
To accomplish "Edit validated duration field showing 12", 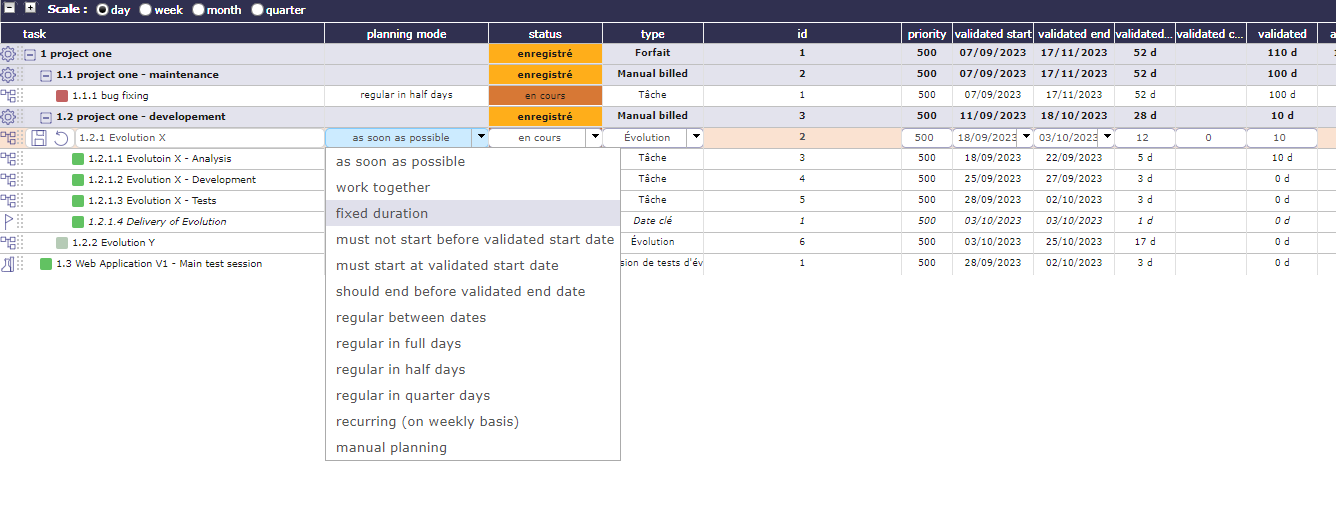I will [x=1143, y=138].
